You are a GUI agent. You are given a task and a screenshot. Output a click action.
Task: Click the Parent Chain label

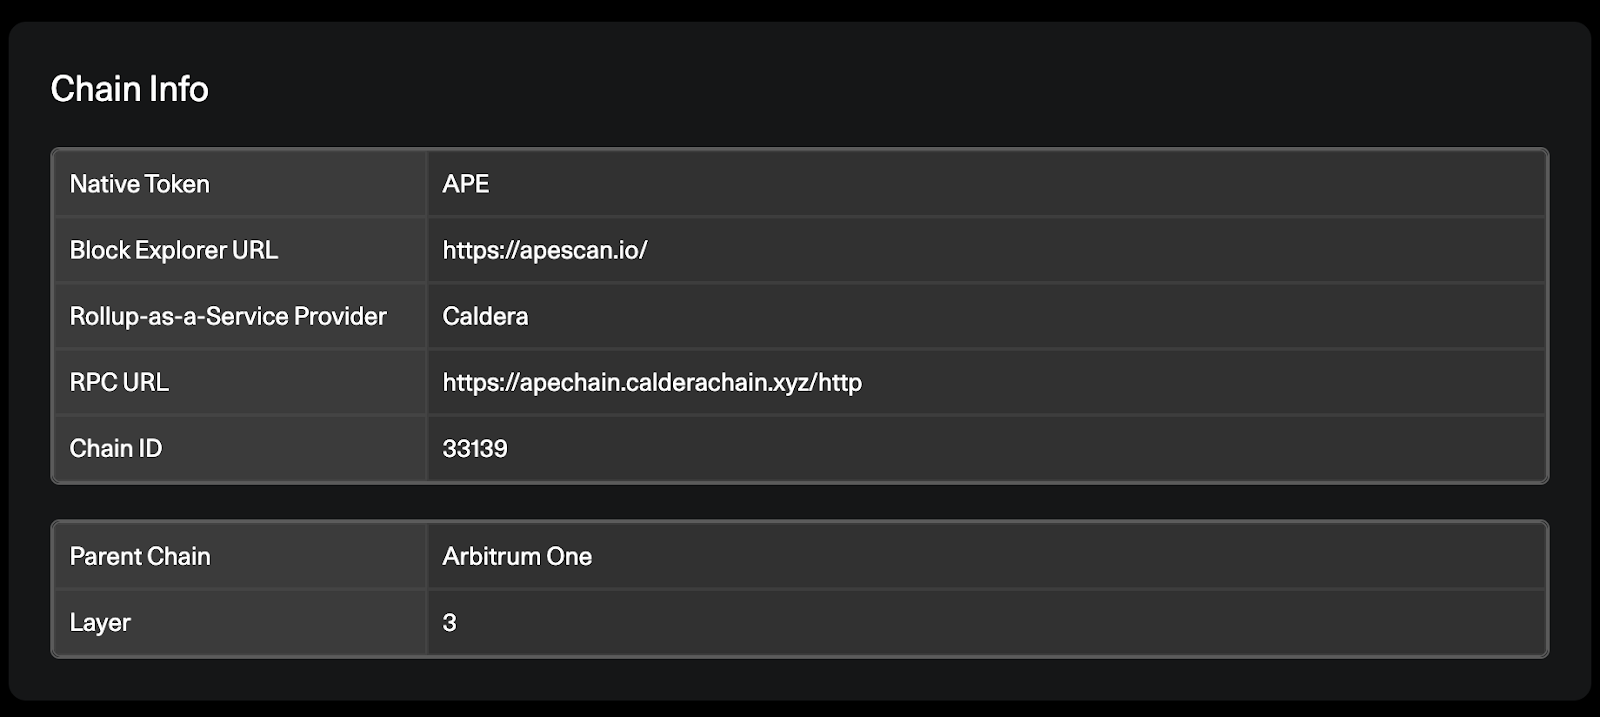[140, 556]
